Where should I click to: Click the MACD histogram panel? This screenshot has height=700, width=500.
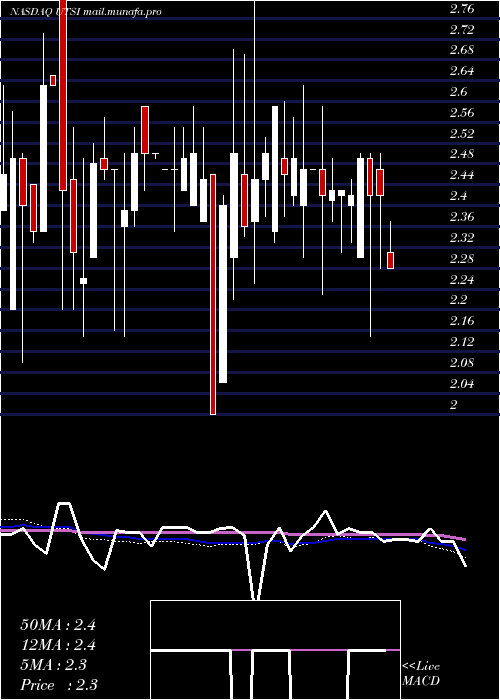tap(275, 650)
